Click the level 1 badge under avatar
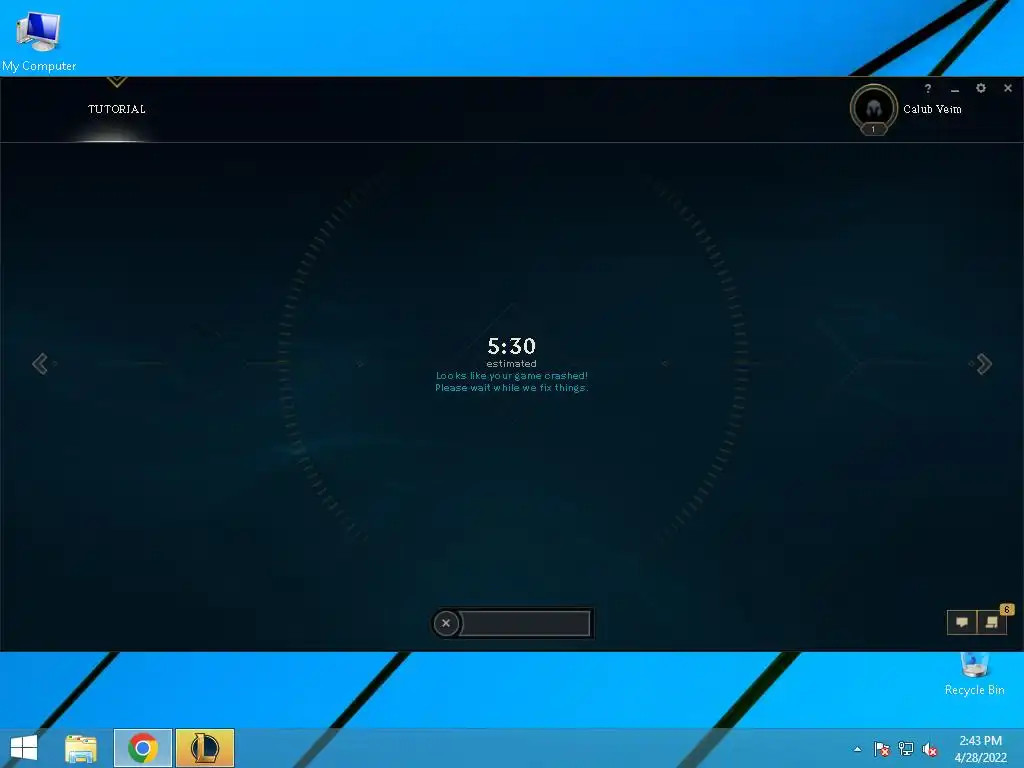 [873, 129]
